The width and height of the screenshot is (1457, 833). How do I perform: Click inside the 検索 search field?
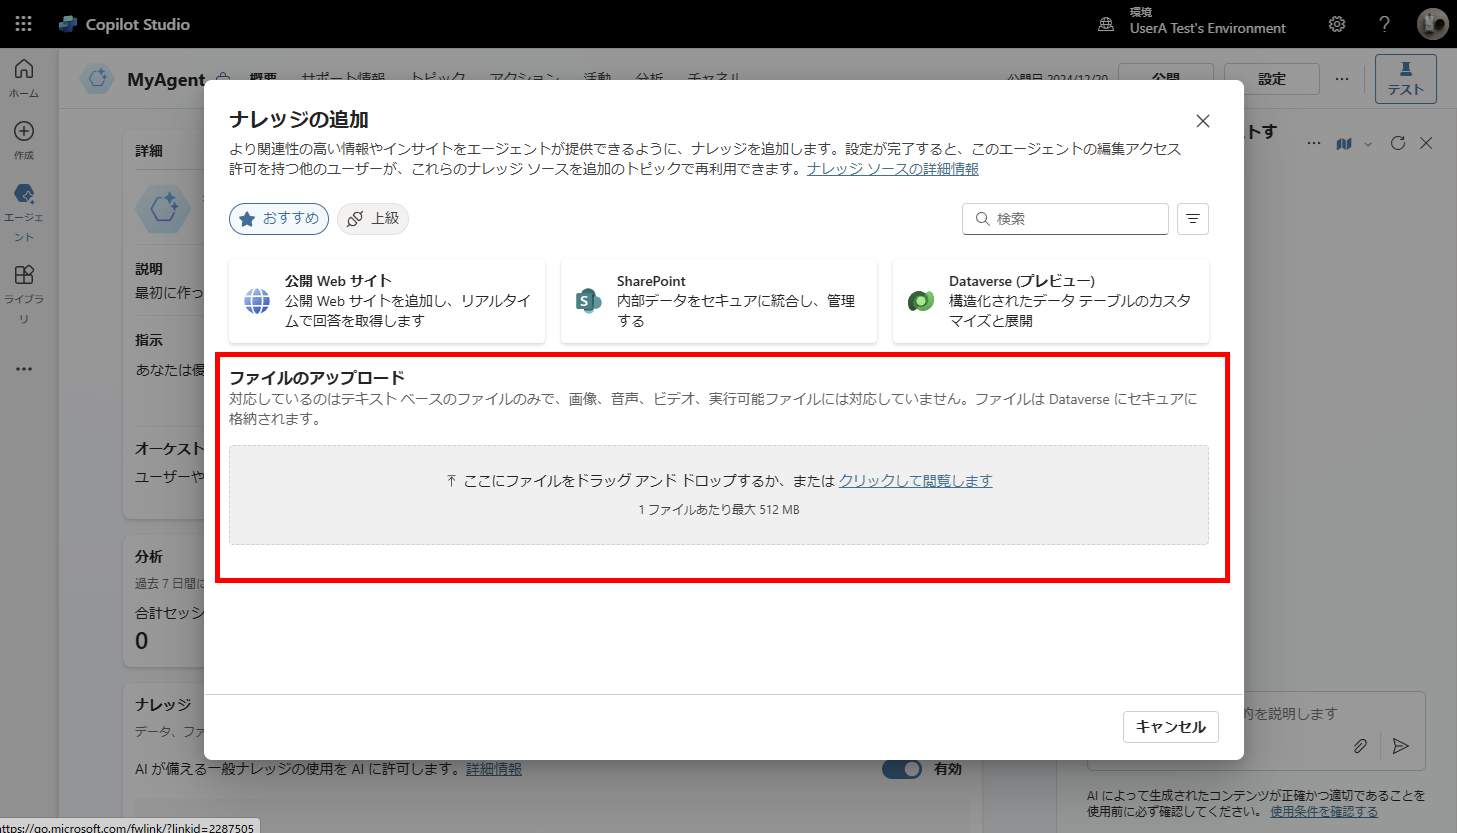[1065, 218]
